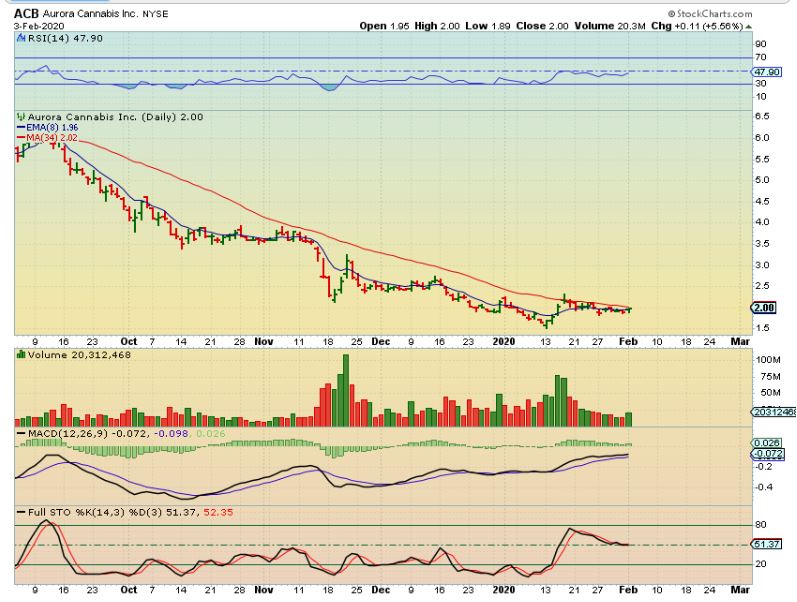Click the 2020 label on bottom stochastic date axis
Screen dimensions: 797x602
pos(504,590)
